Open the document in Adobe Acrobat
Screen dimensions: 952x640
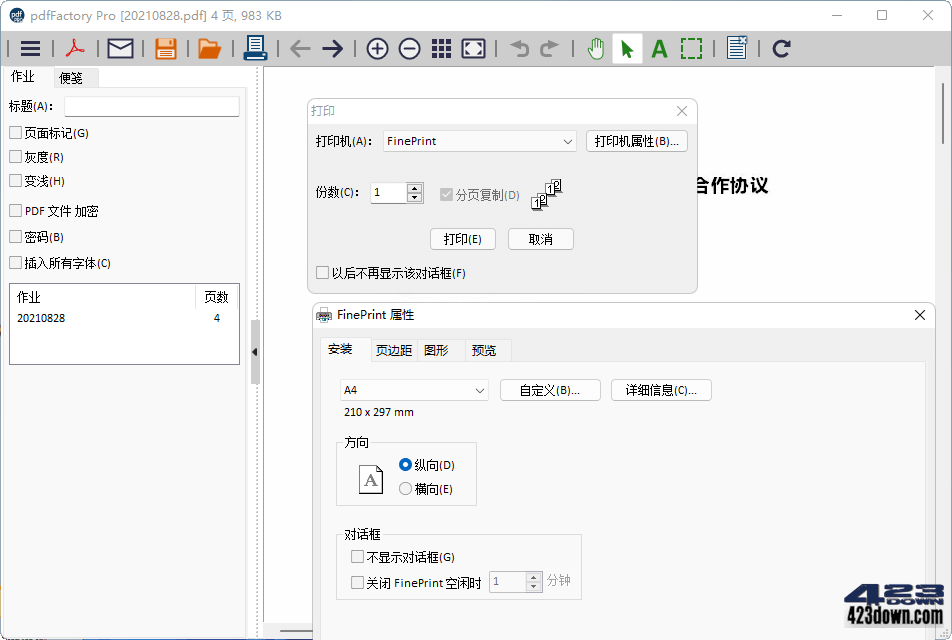click(74, 48)
